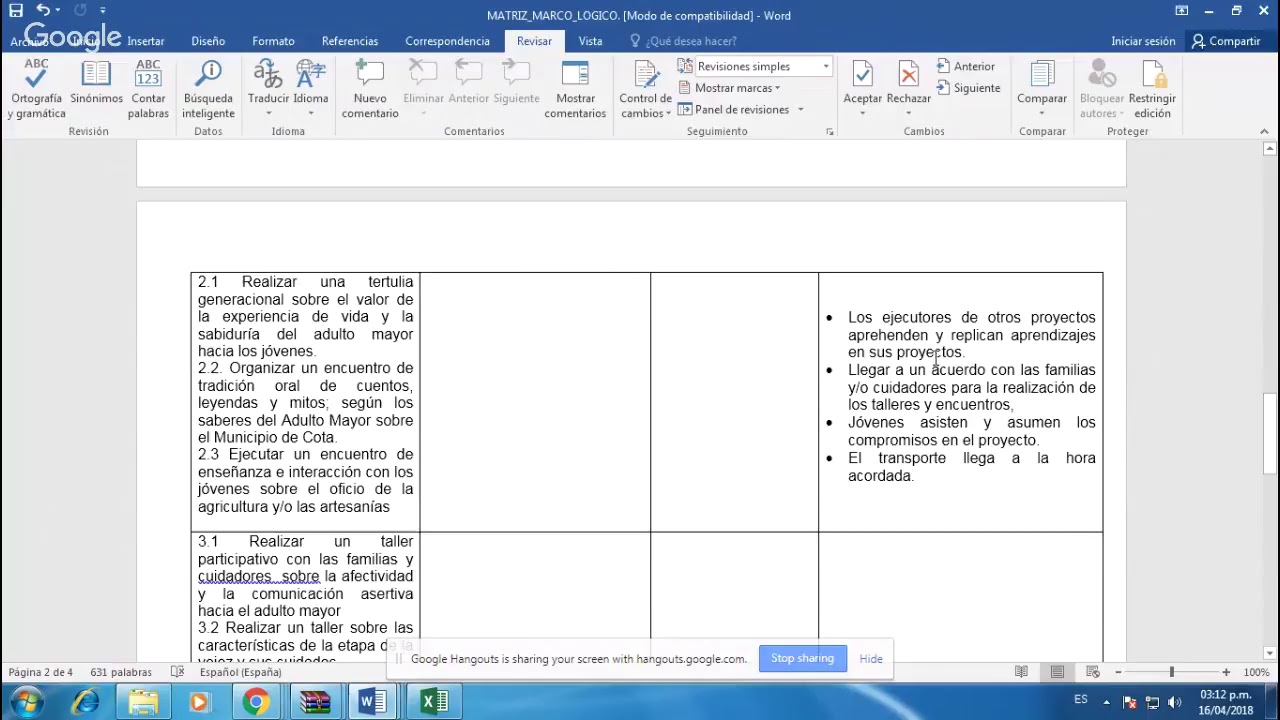Undo last action in quick access toolbar

tap(43, 11)
